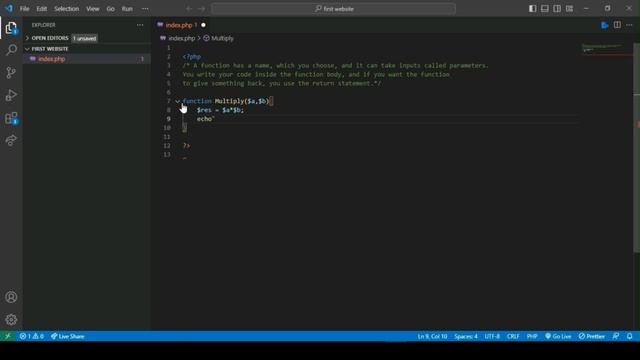Open the Source Control view

11,73
